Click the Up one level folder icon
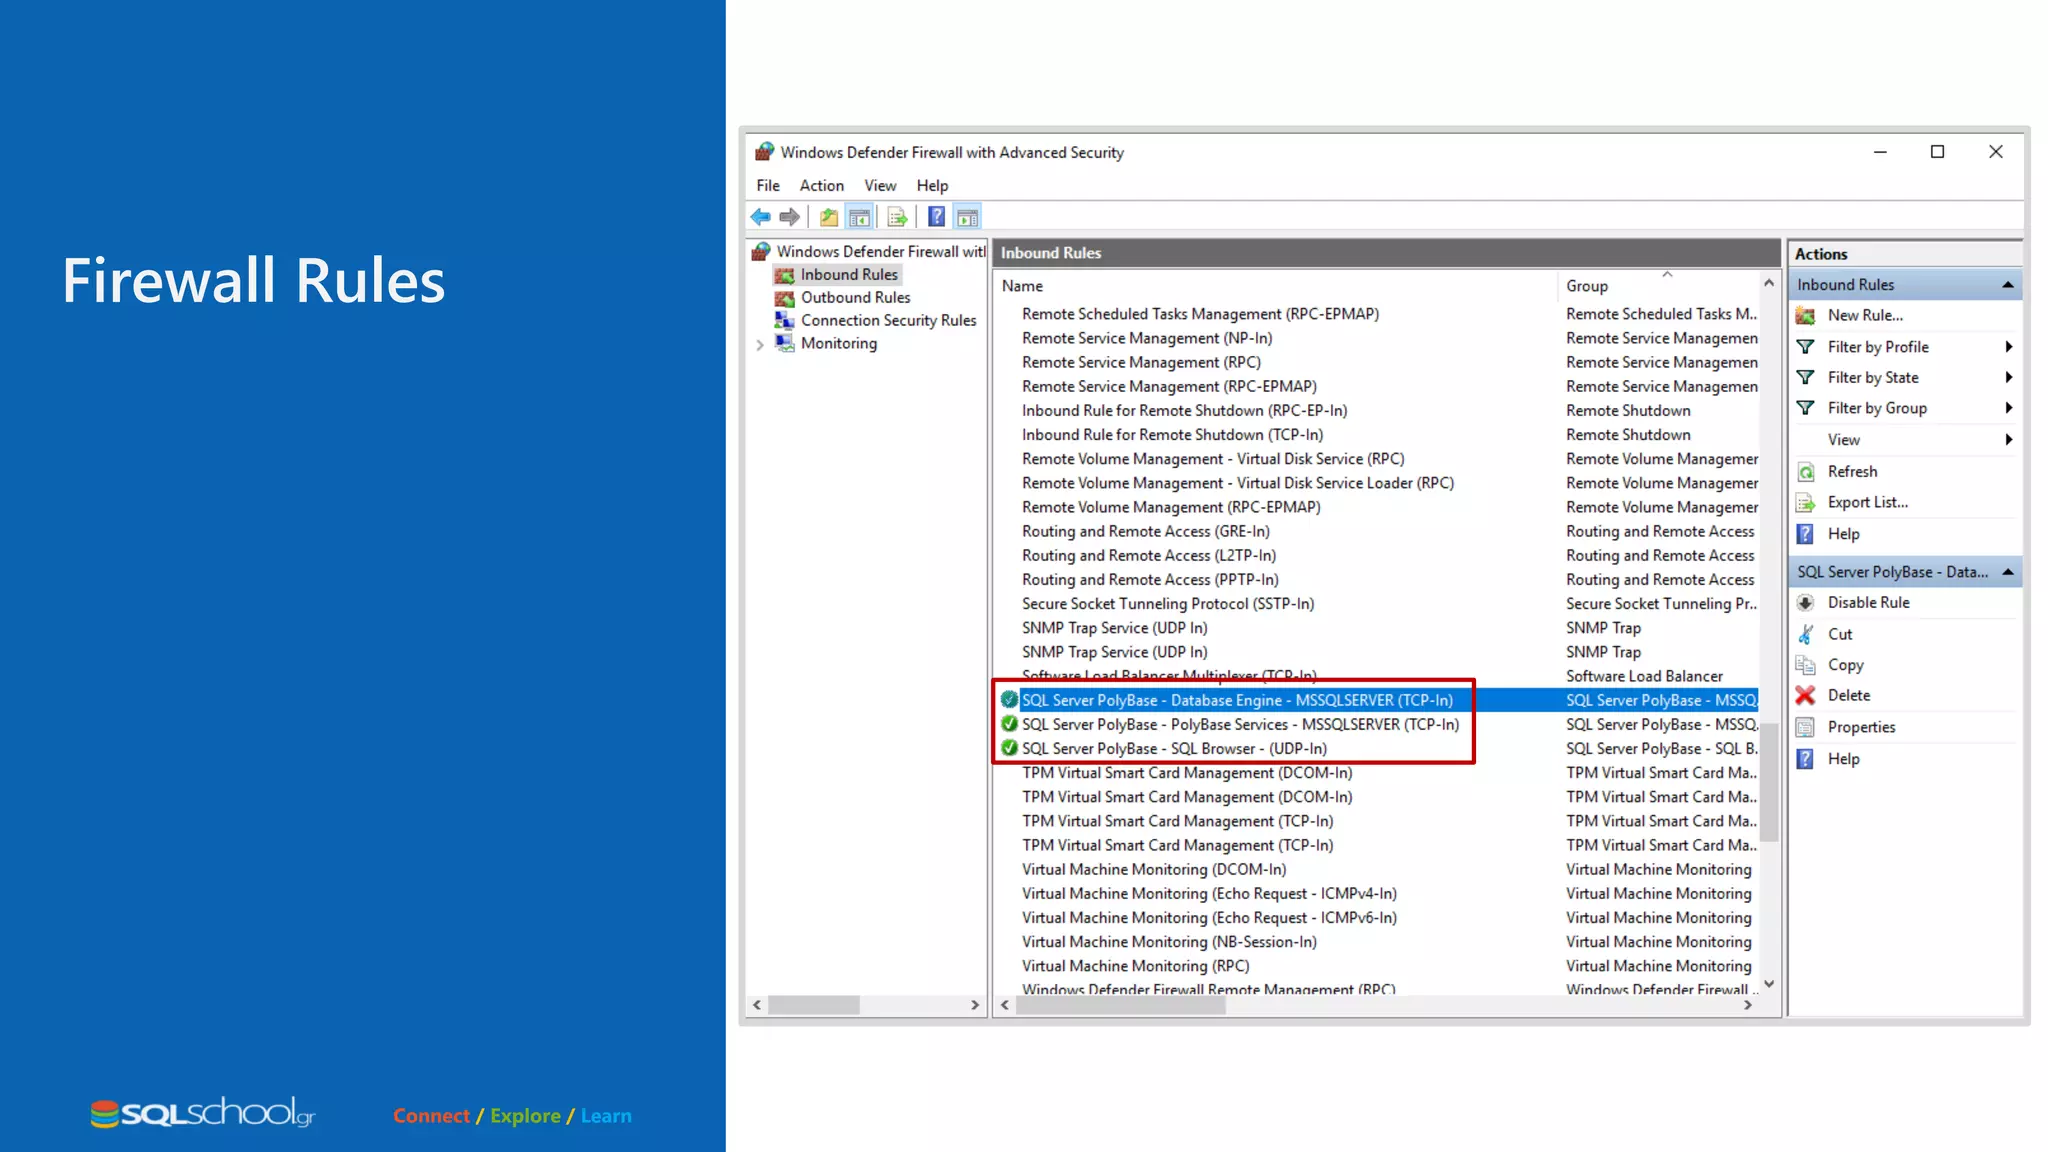This screenshot has height=1152, width=2048. [829, 217]
